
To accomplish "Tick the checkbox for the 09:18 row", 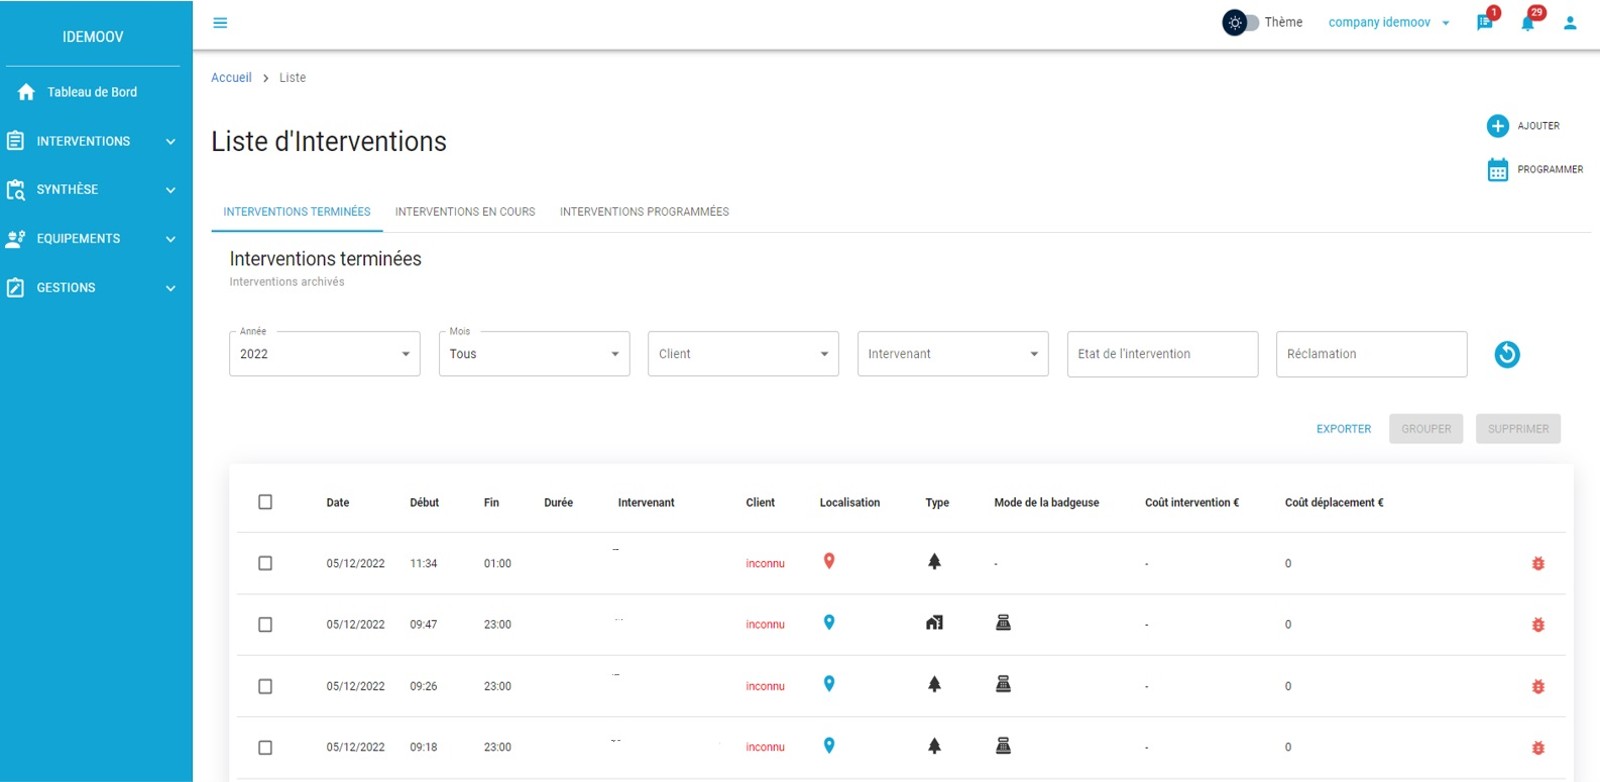I will 265,747.
